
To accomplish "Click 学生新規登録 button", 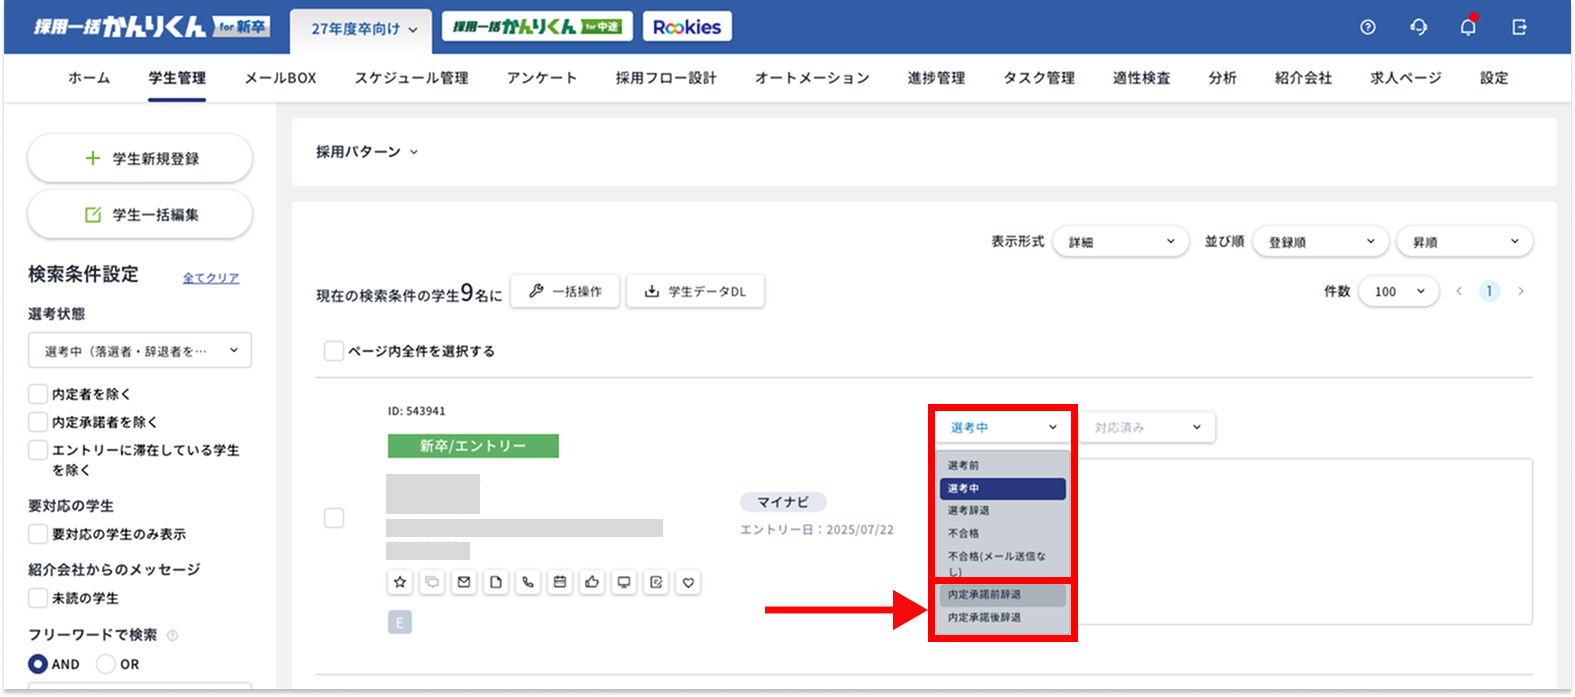I will (140, 159).
